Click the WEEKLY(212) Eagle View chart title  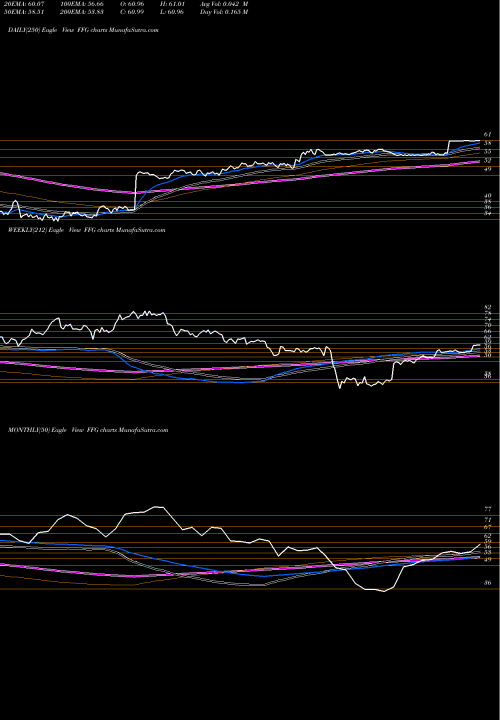(86, 230)
